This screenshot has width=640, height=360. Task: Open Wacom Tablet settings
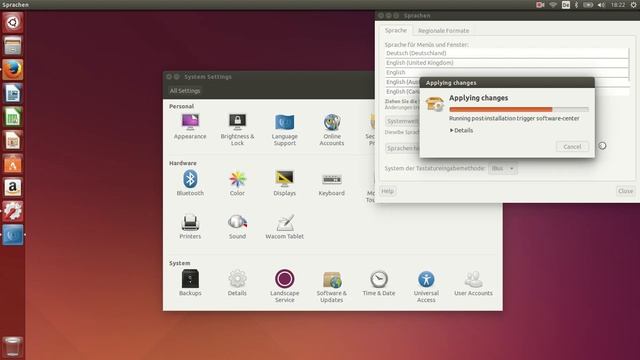pyautogui.click(x=284, y=227)
